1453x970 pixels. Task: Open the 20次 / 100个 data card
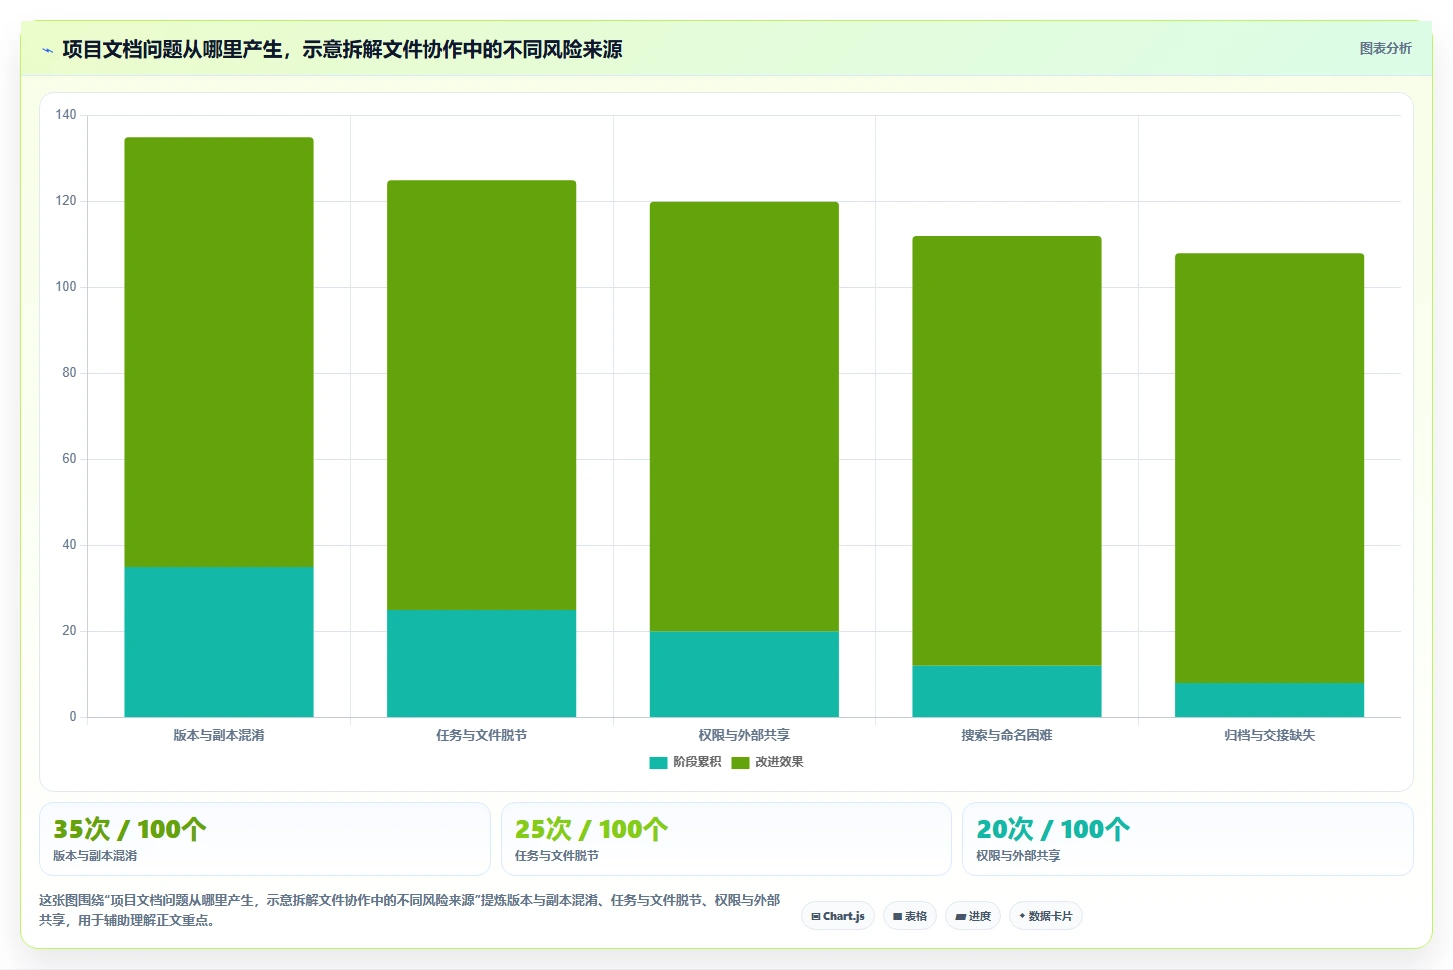1188,839
